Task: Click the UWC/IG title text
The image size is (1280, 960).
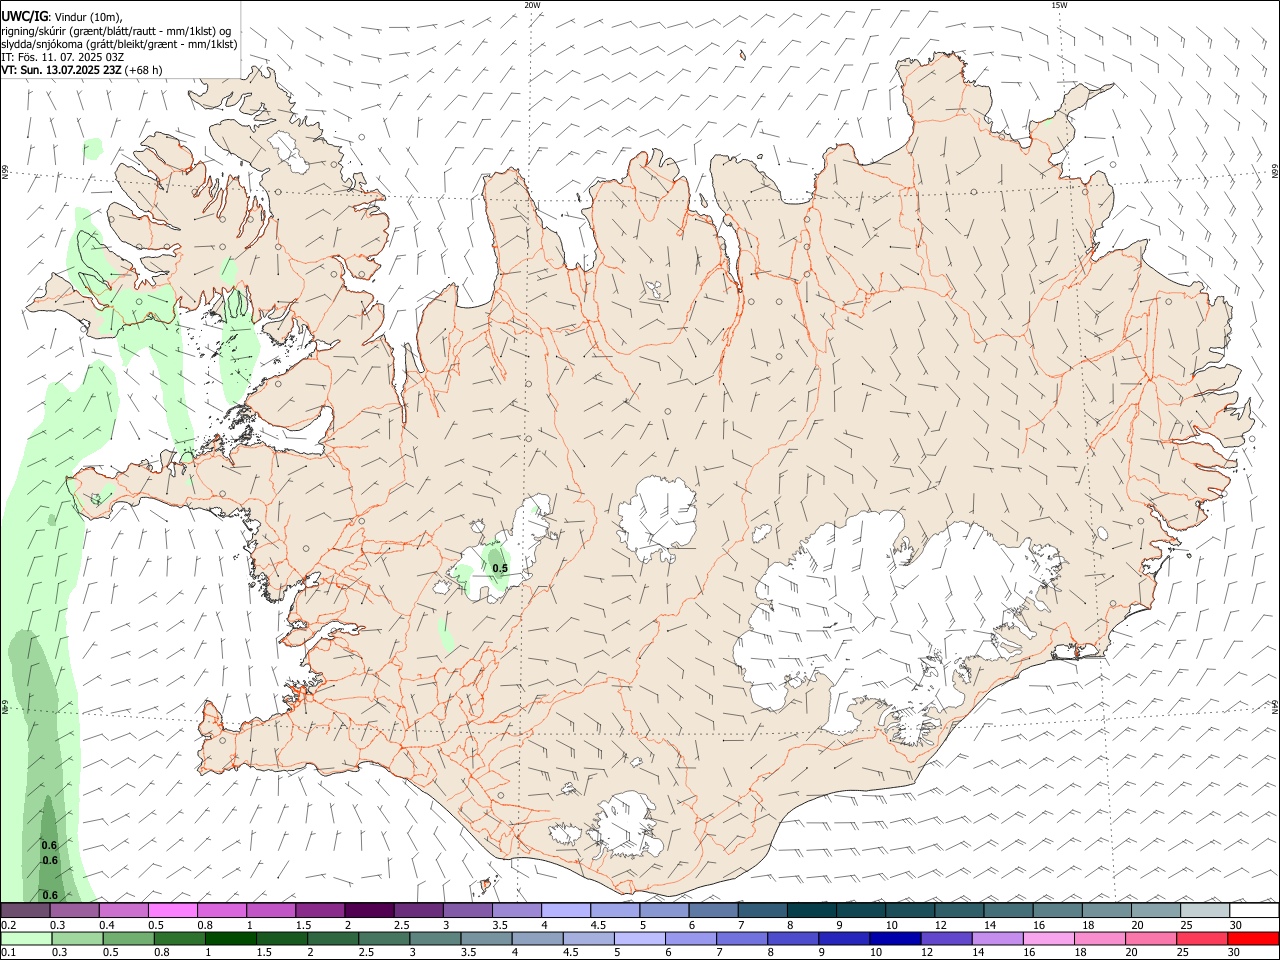Action: tap(24, 16)
